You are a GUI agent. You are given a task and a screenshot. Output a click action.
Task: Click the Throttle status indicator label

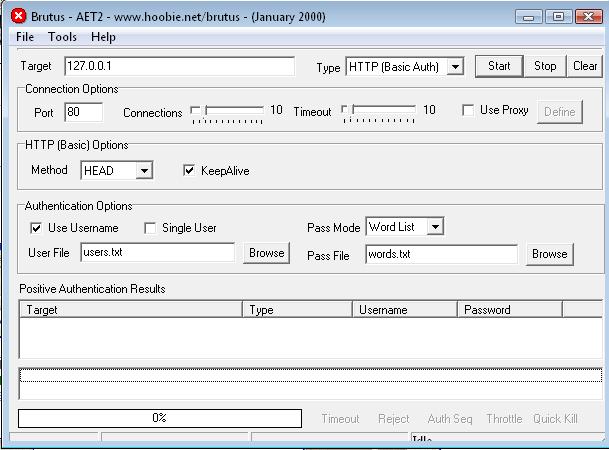[504, 419]
